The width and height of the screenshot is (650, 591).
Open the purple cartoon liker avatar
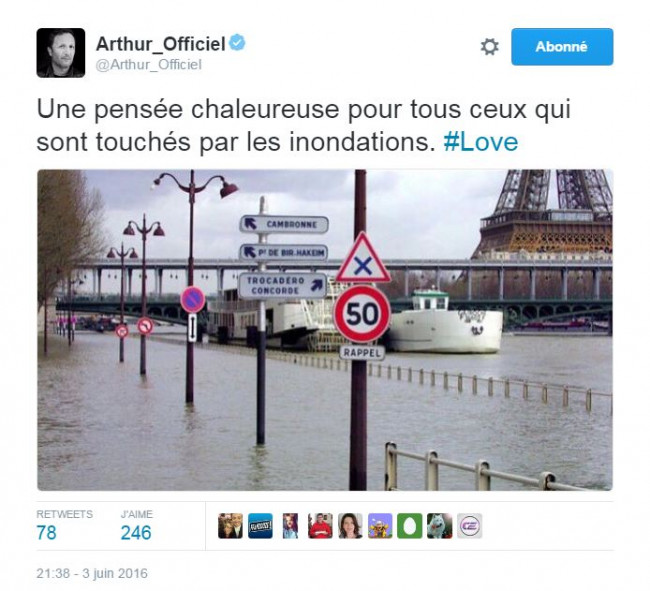pos(380,526)
